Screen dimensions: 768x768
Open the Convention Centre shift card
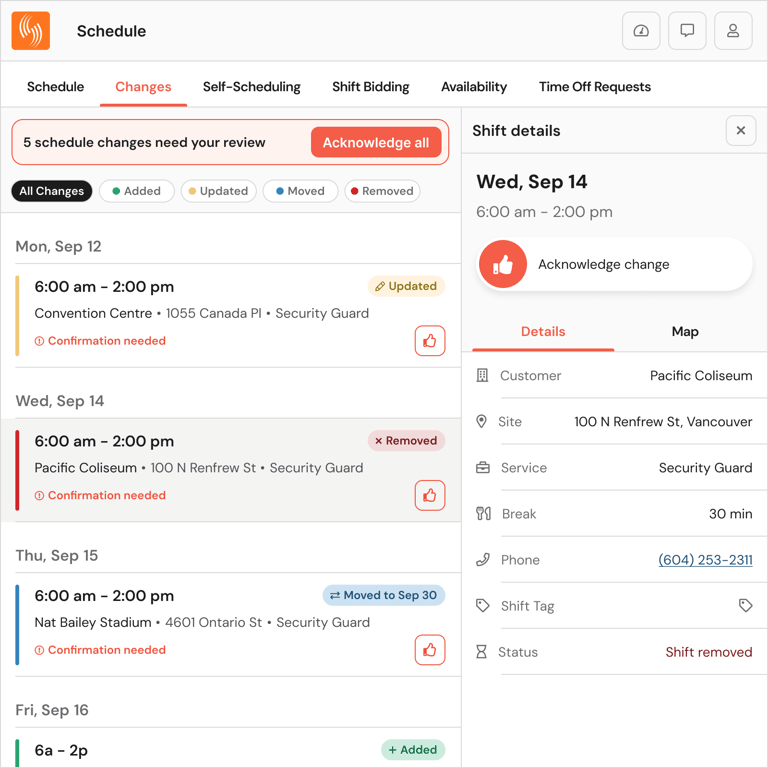pyautogui.click(x=230, y=316)
